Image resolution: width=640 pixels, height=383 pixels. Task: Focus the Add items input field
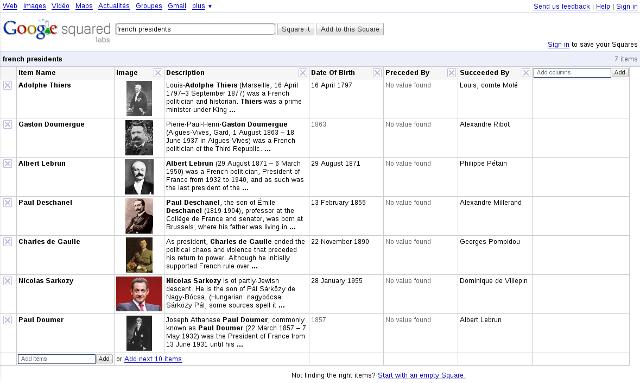pyautogui.click(x=57, y=359)
